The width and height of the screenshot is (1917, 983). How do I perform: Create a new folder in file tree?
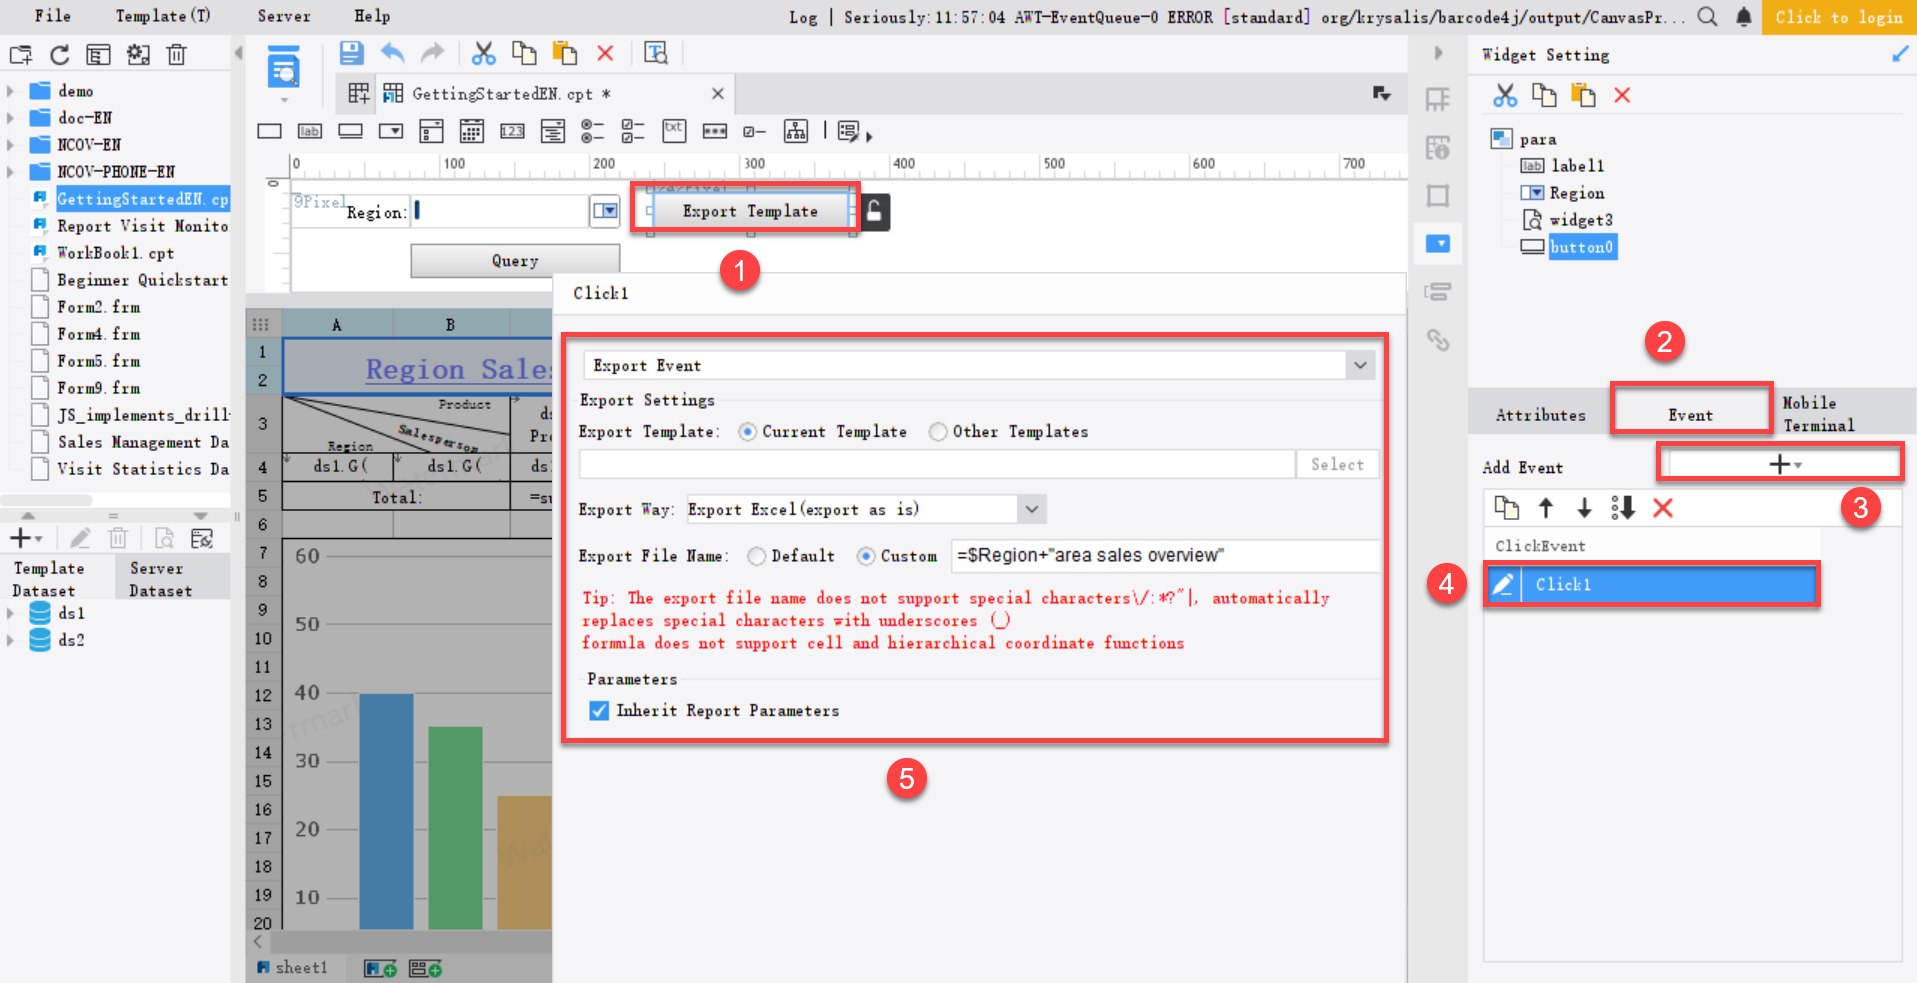(20, 55)
